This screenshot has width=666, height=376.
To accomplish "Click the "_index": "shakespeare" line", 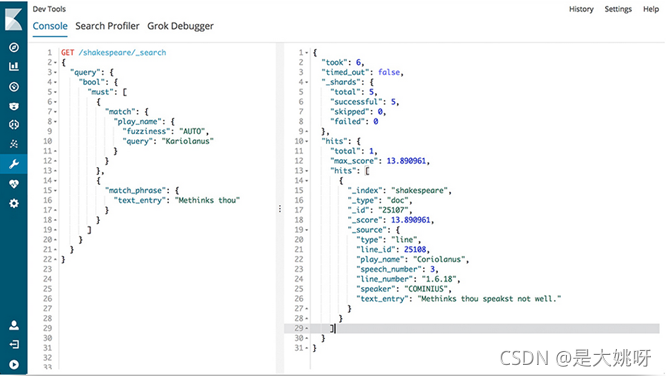I will coord(400,190).
